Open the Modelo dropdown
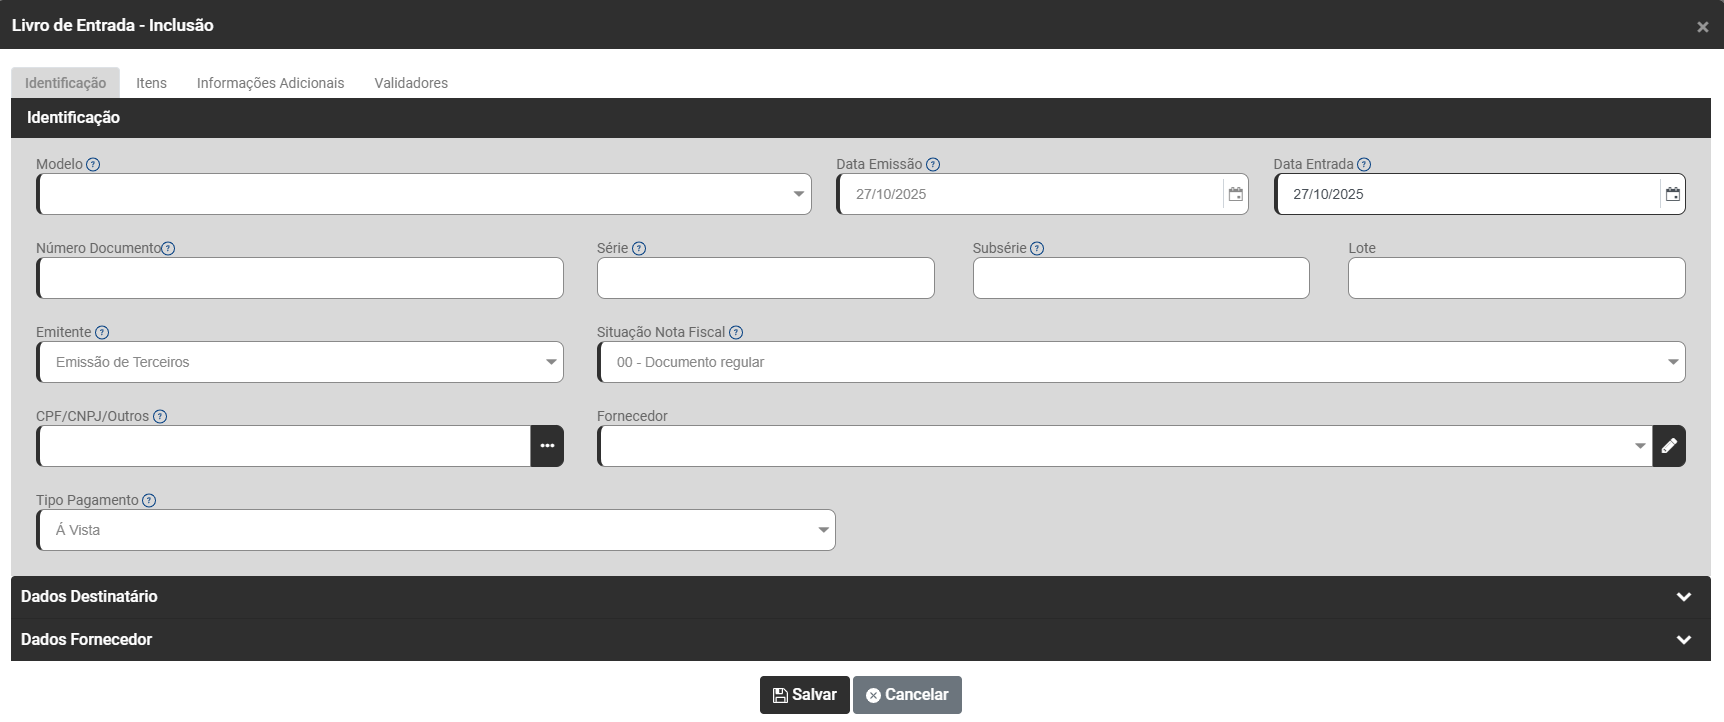Image resolution: width=1724 pixels, height=722 pixels. click(x=424, y=194)
